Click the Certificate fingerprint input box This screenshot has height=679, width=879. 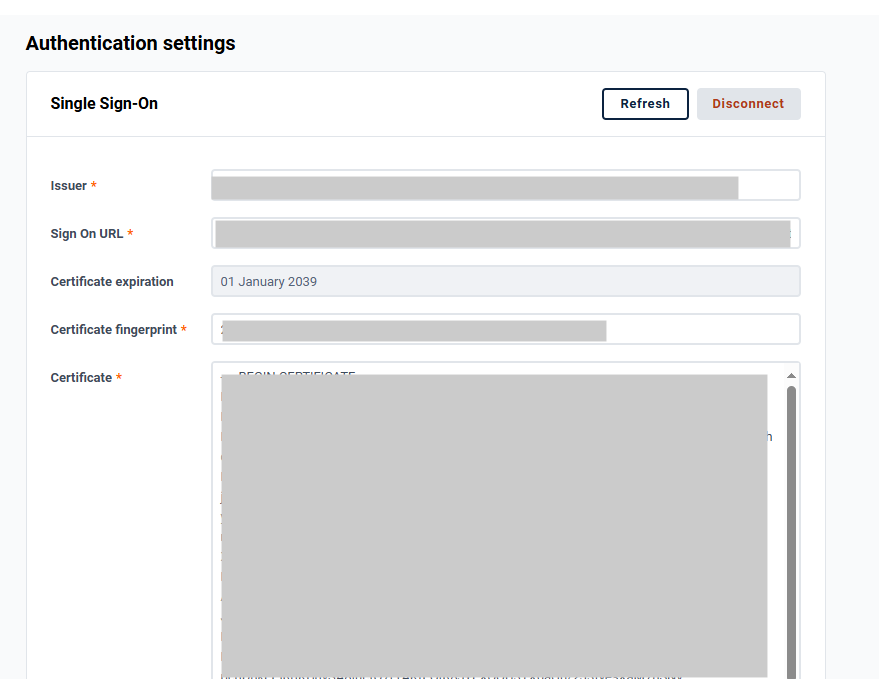[x=505, y=330]
